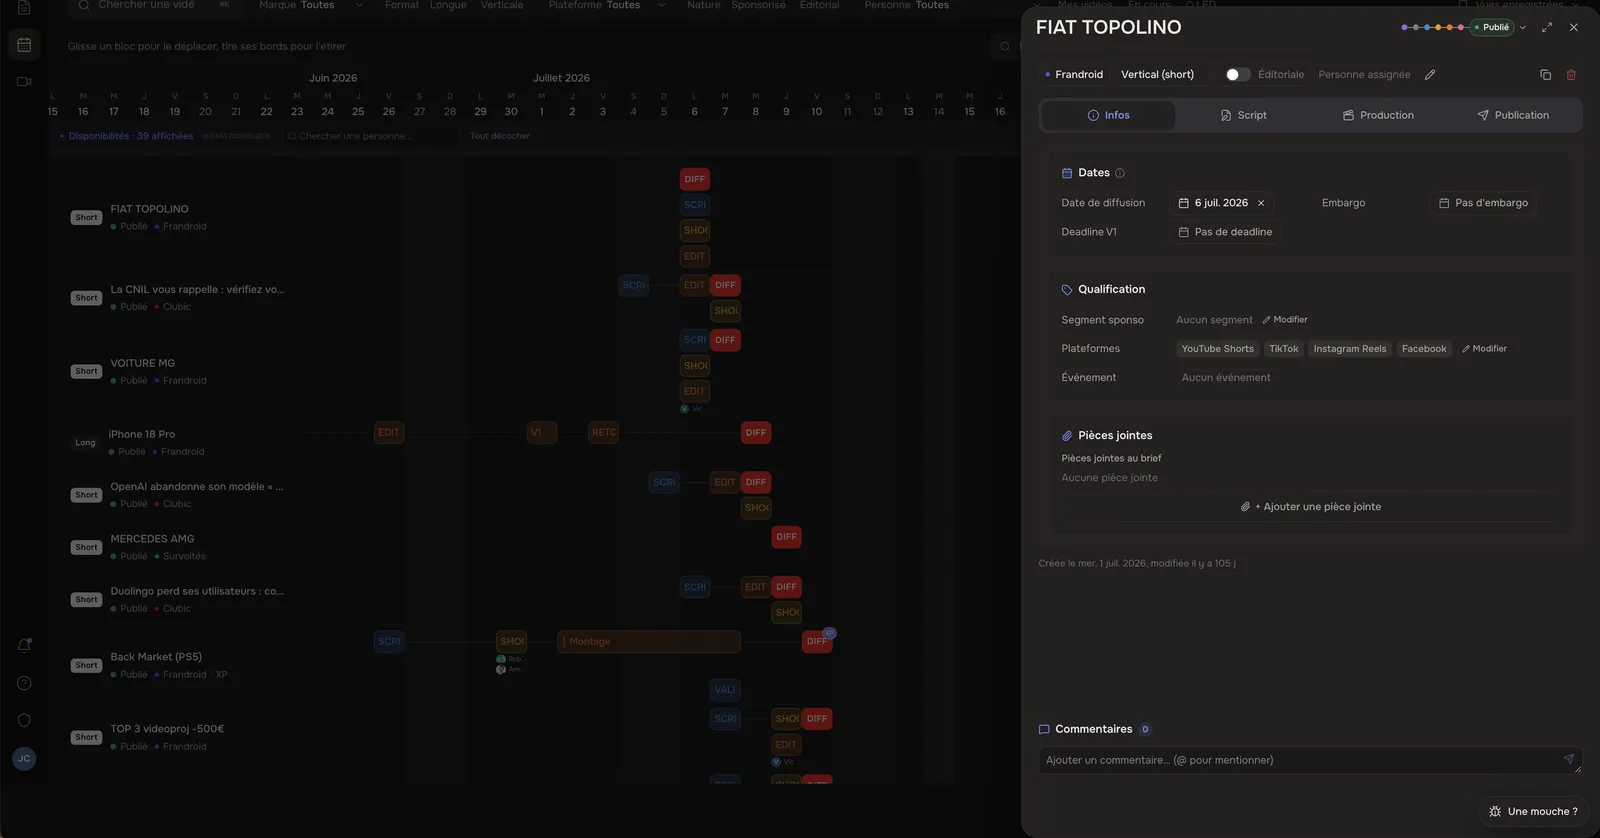
Task: Click the search icon right of the calendar hint
Action: point(1005,46)
